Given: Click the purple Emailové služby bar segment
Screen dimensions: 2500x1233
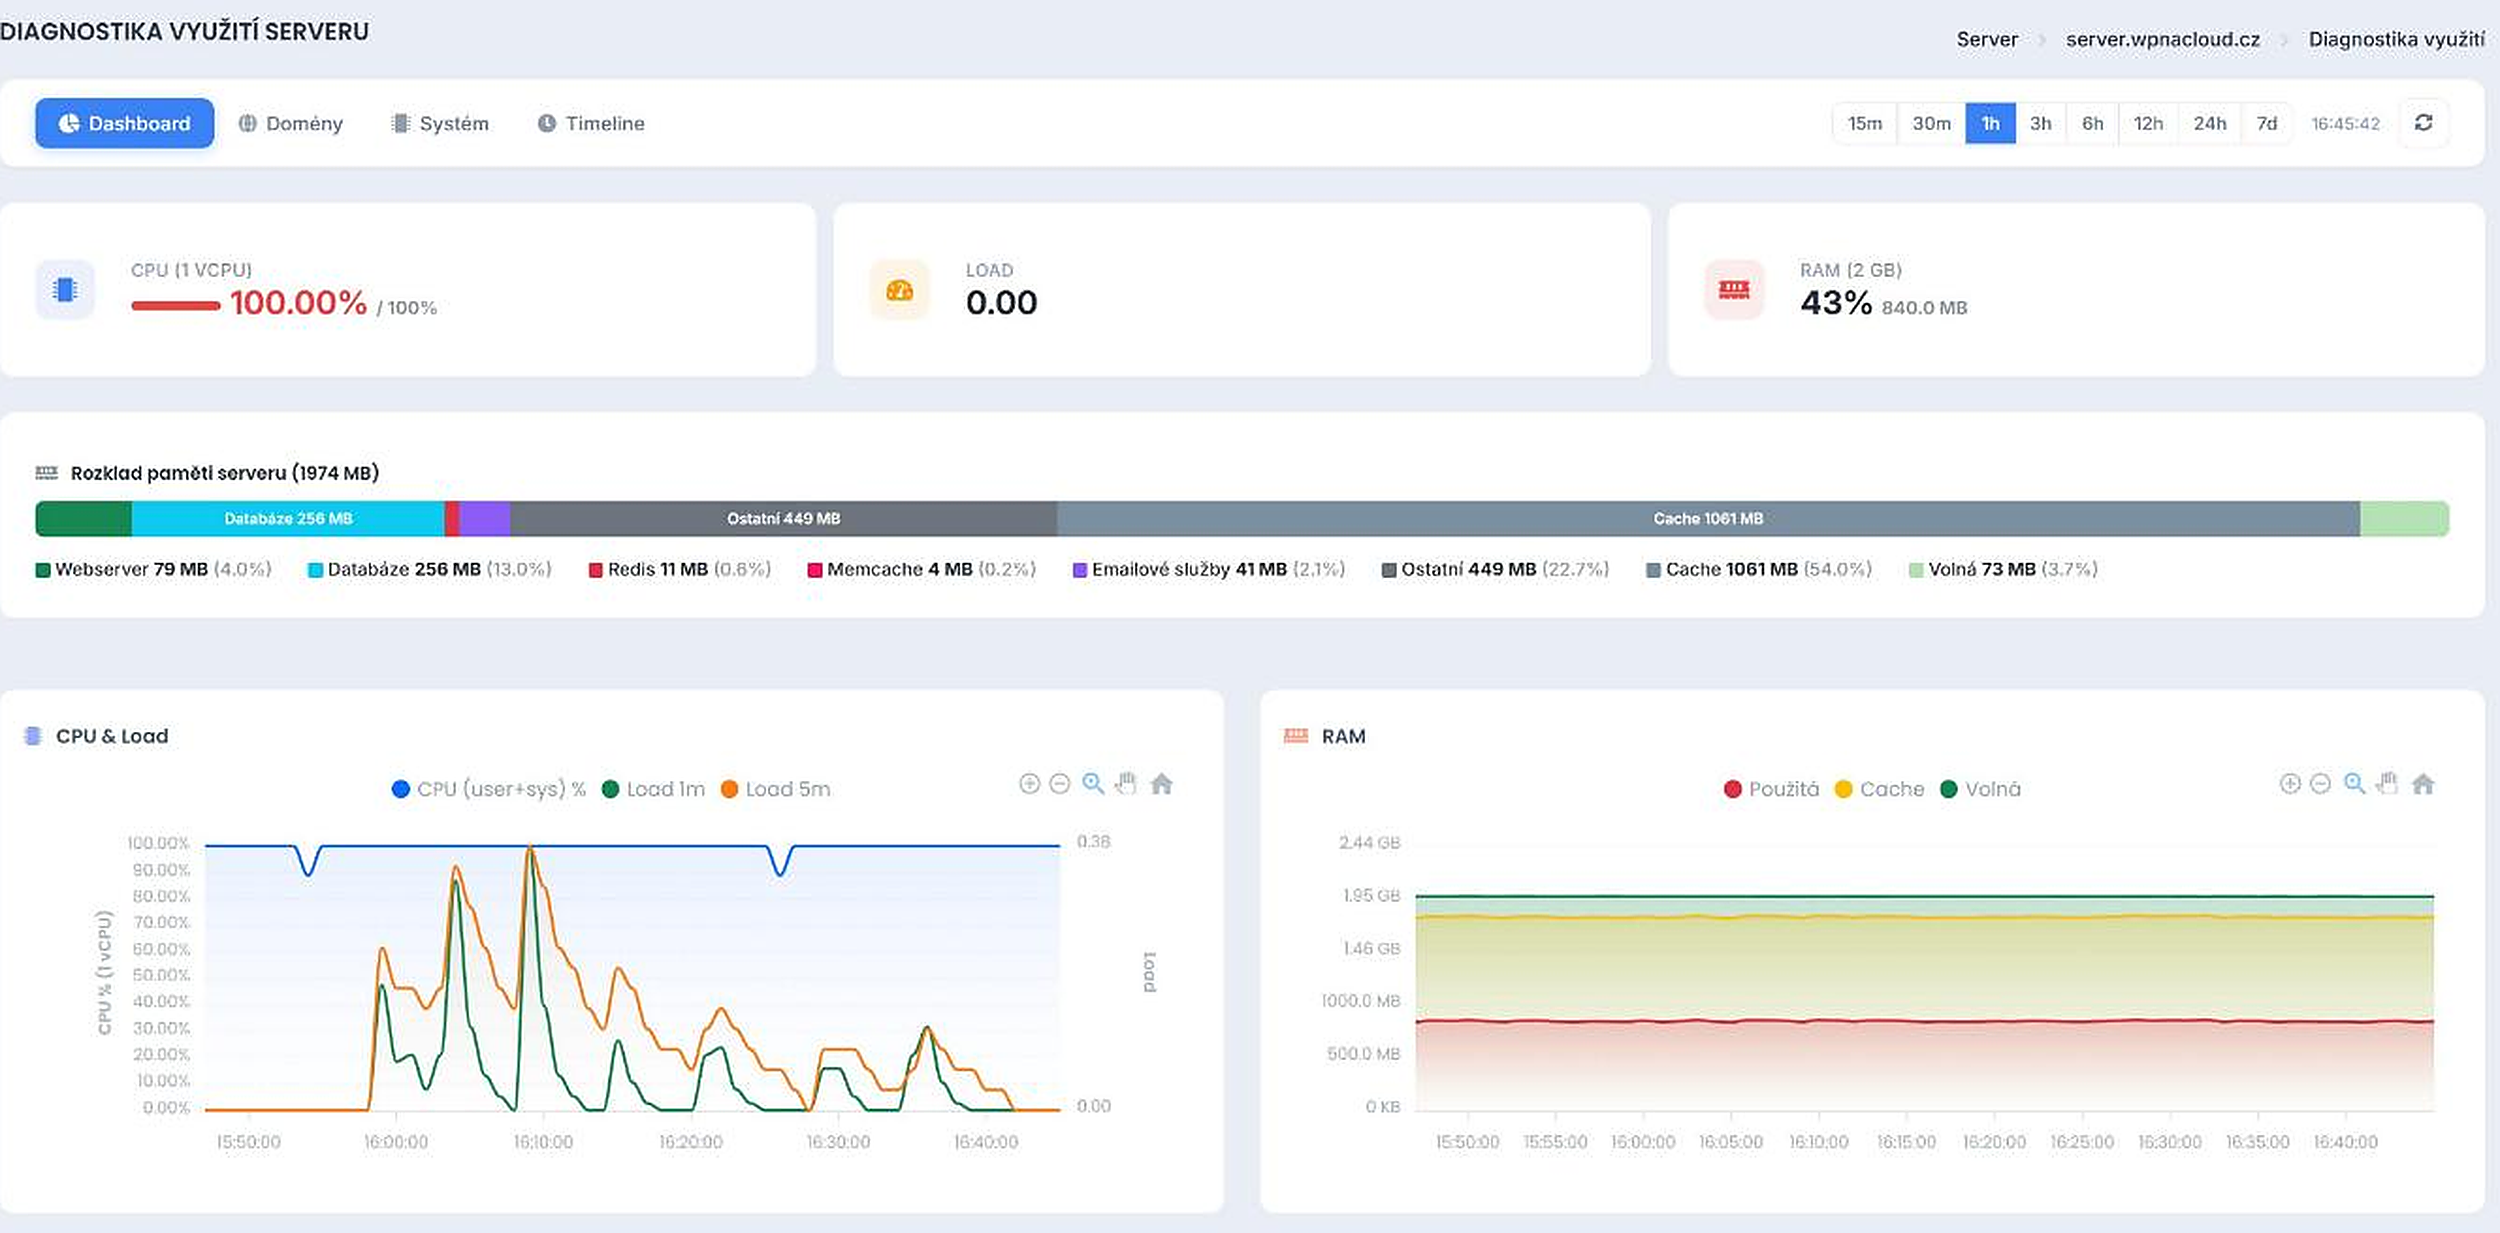Looking at the screenshot, I should point(485,518).
